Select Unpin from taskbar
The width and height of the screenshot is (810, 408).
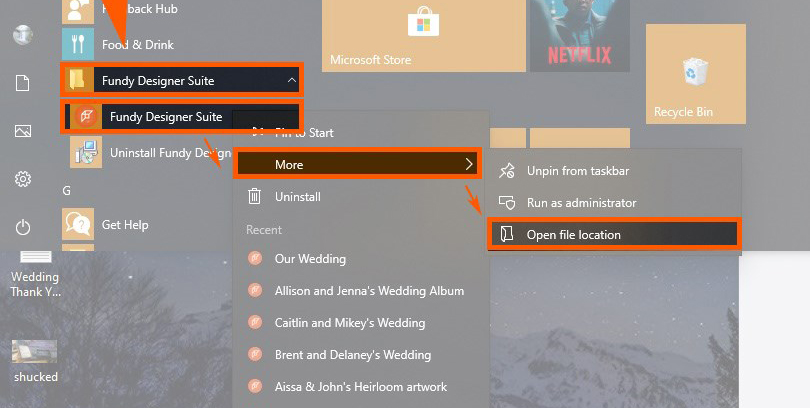pyautogui.click(x=614, y=170)
